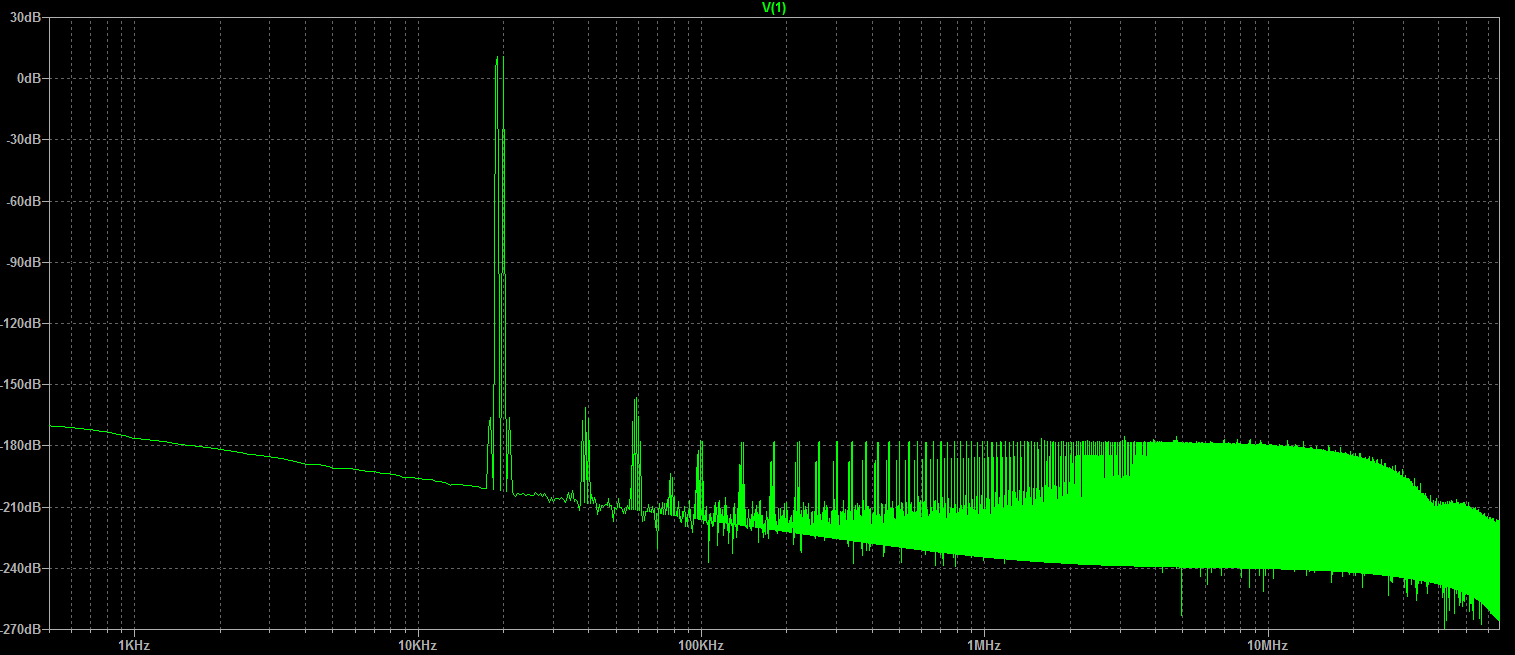Click the harmonic peak near 60KHz
Screen dimensions: 1515x655
coord(635,401)
